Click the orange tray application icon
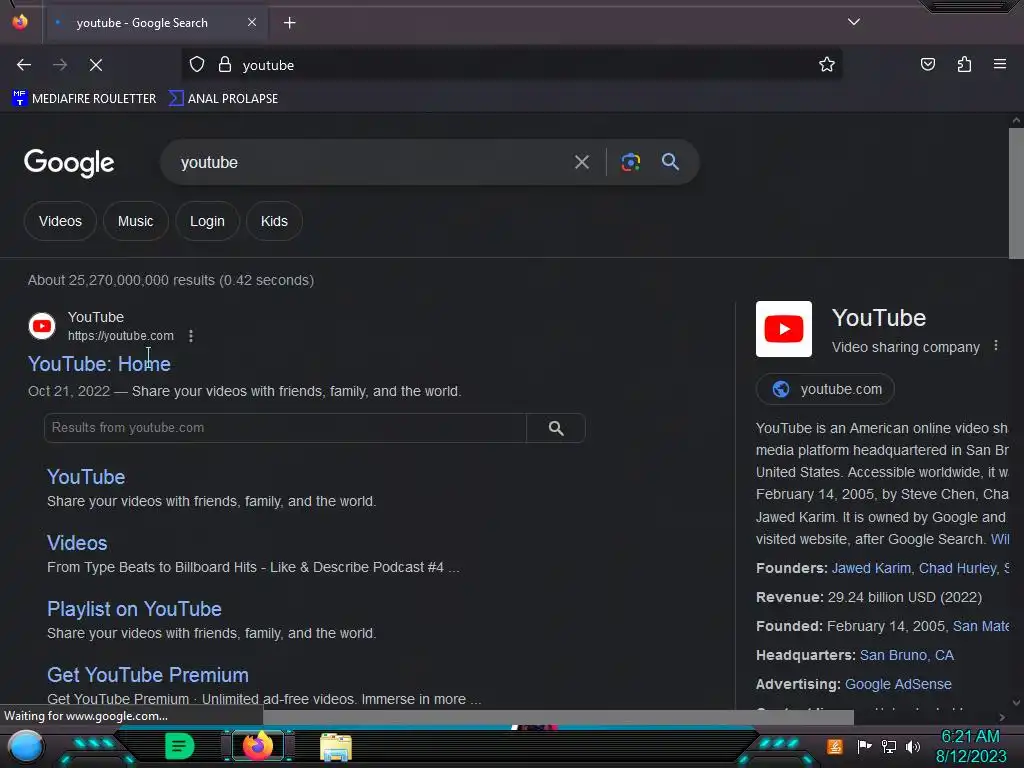1024x768 pixels. (835, 746)
